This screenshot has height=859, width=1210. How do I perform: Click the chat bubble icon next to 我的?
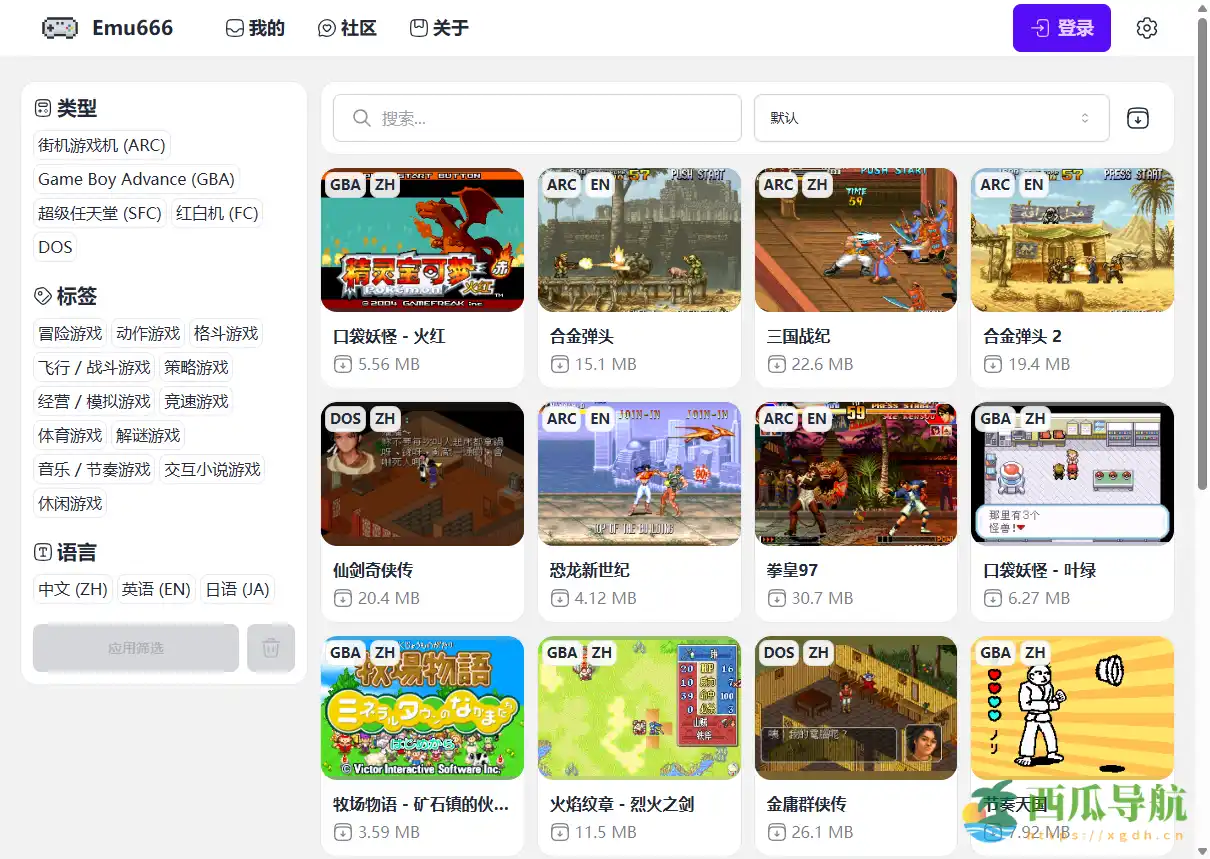[233, 28]
